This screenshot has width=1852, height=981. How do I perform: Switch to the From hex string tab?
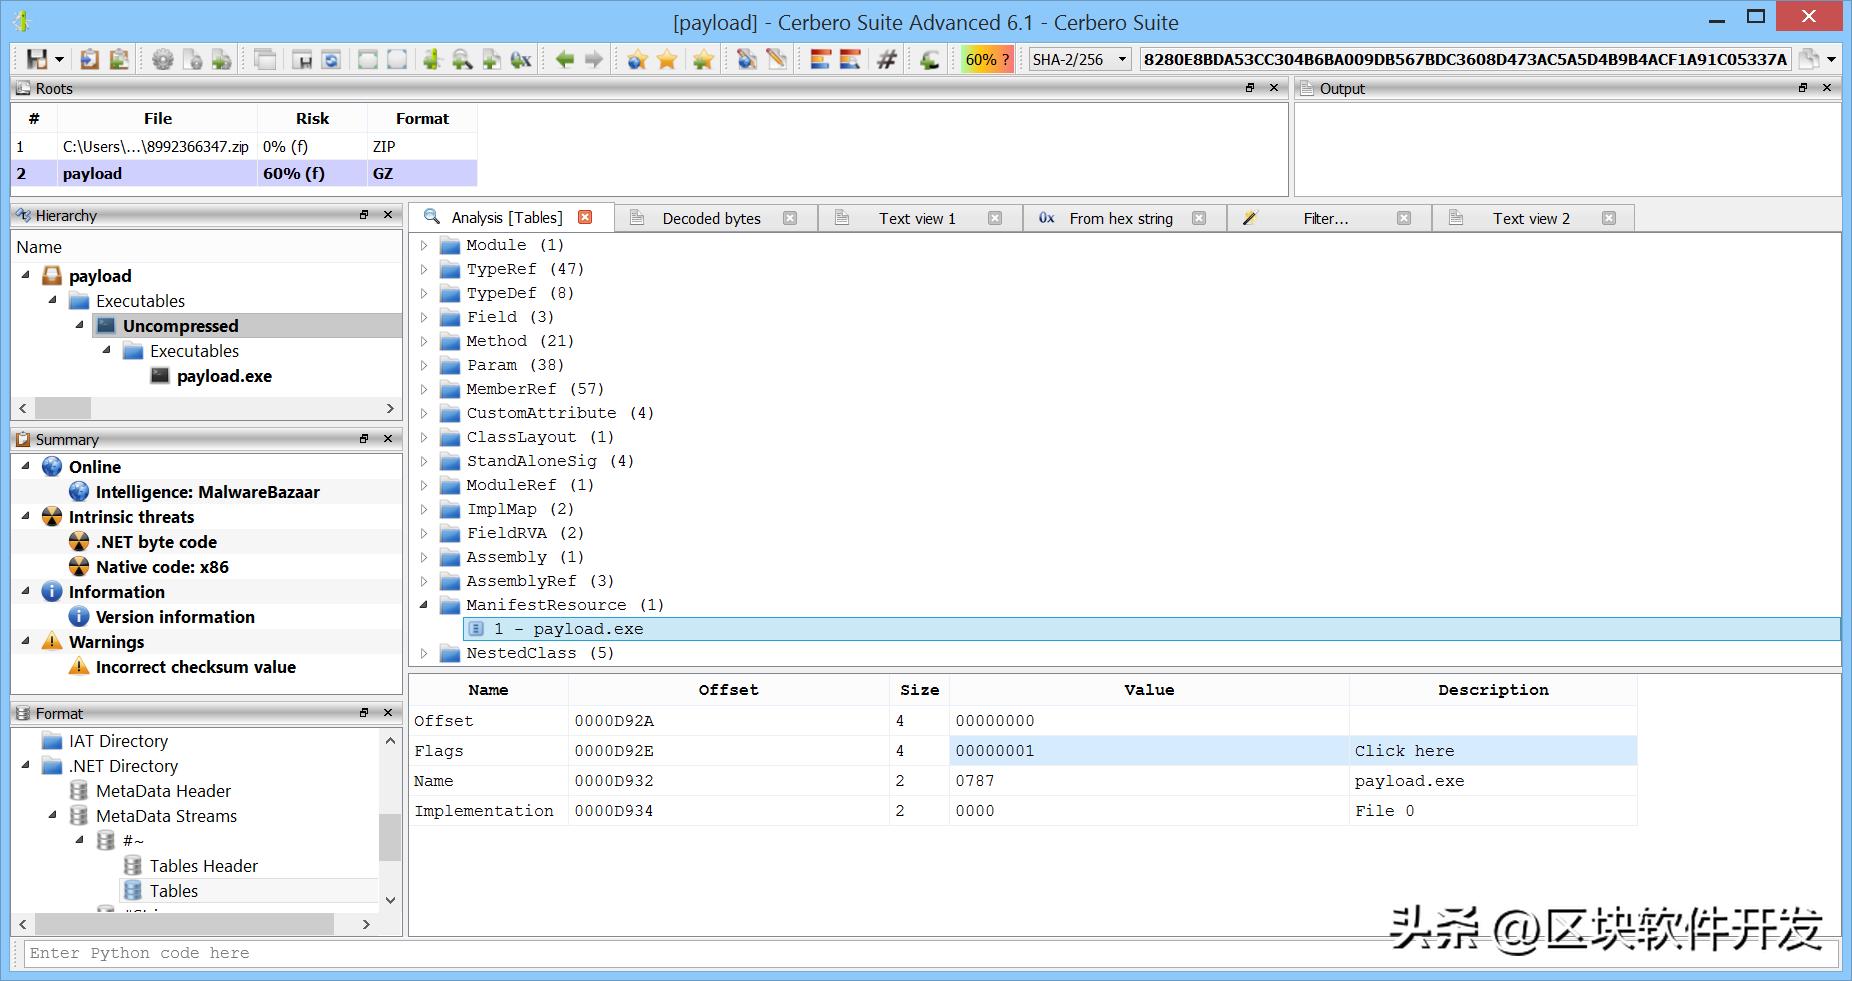1120,218
